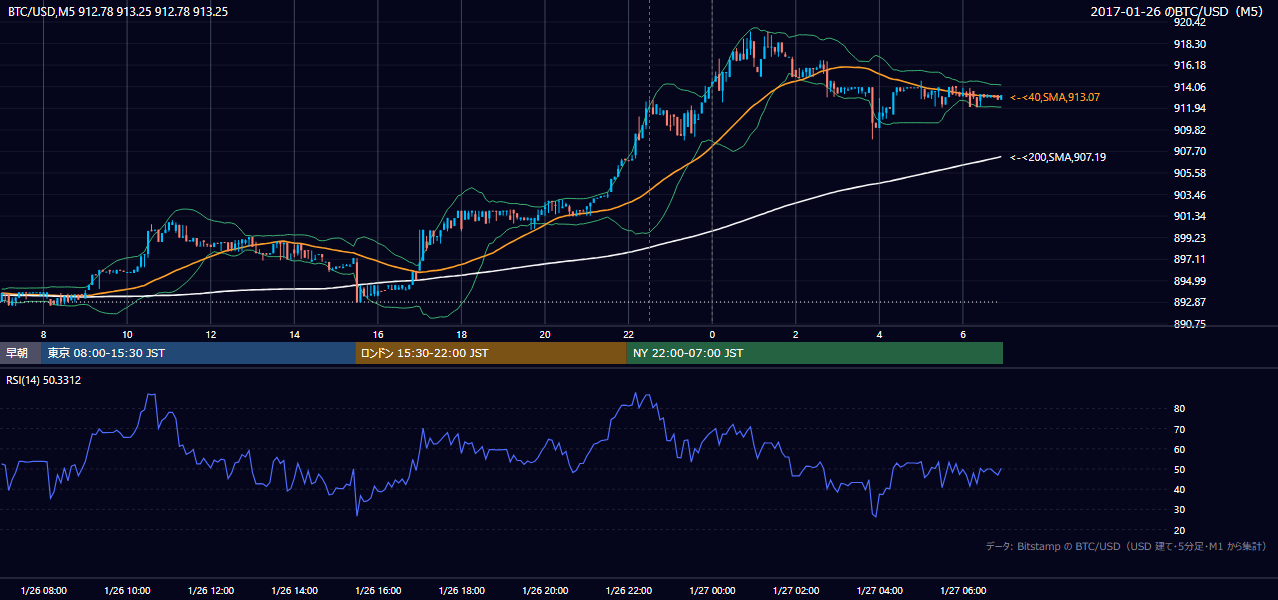This screenshot has height=600, width=1278.
Task: Click bottom time label 1/27 02:00
Action: pyautogui.click(x=795, y=591)
